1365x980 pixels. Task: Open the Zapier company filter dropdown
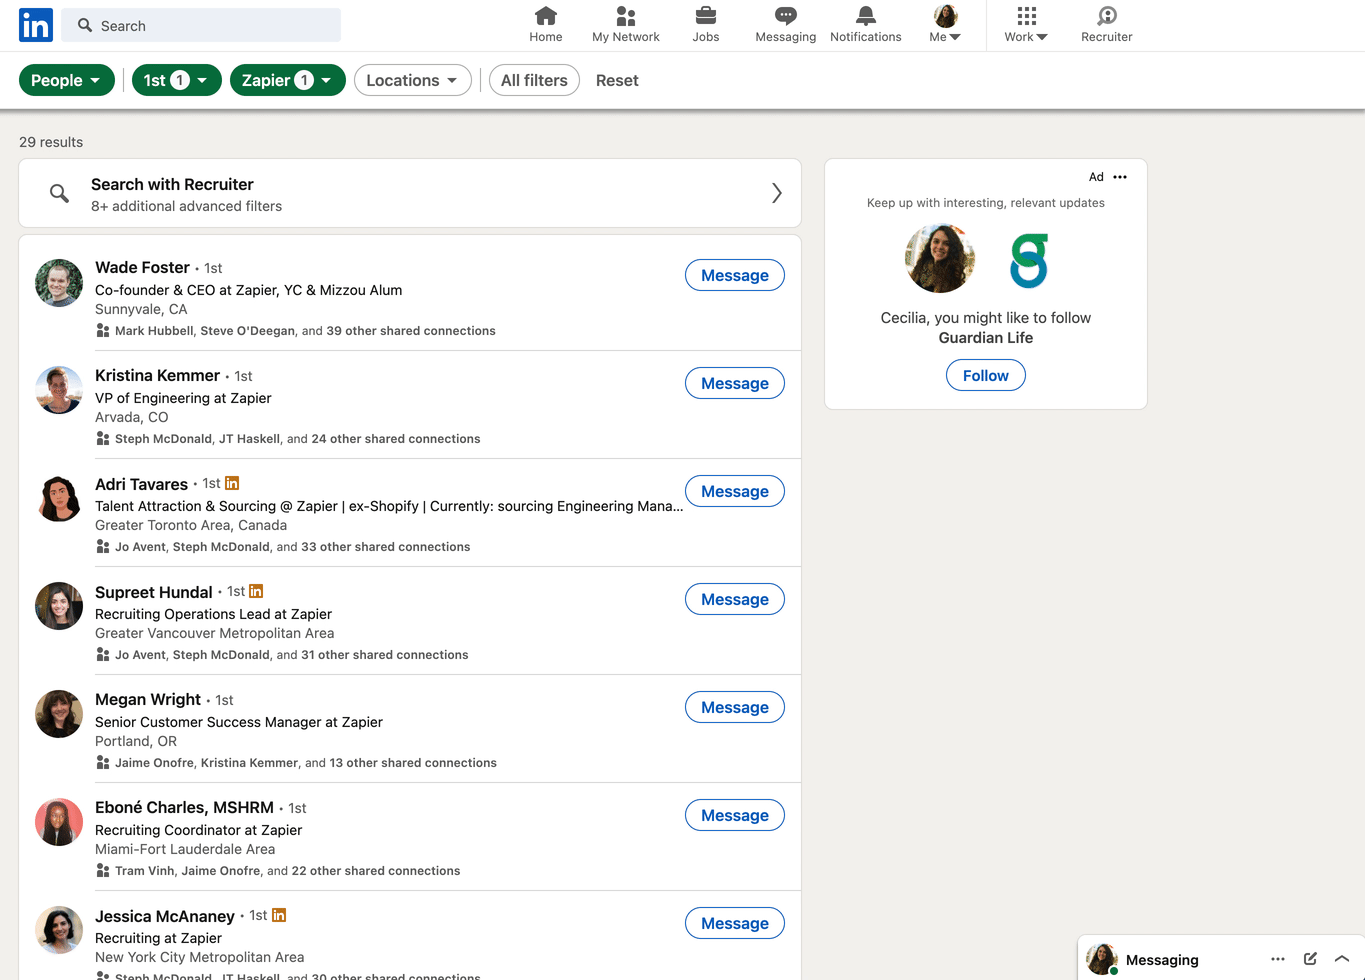point(288,80)
